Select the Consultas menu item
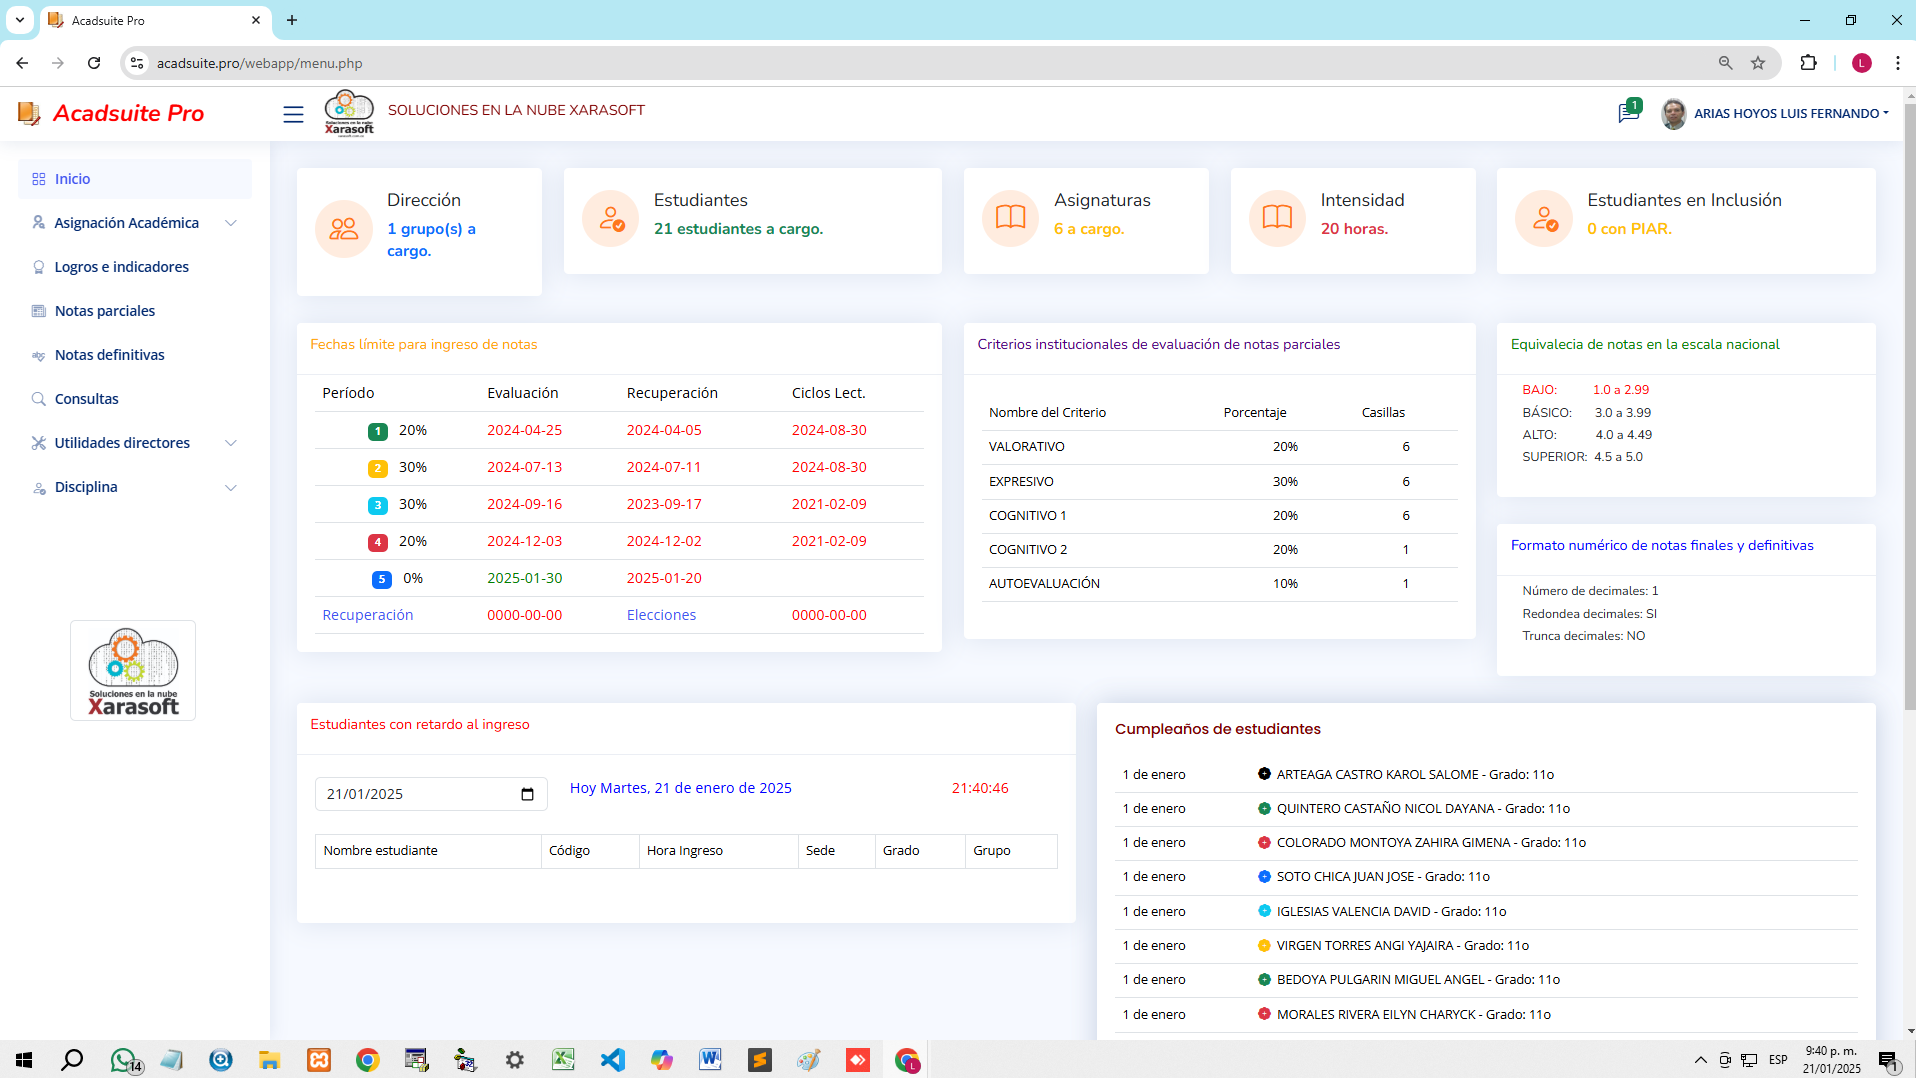Image resolution: width=1916 pixels, height=1078 pixels. click(x=86, y=399)
